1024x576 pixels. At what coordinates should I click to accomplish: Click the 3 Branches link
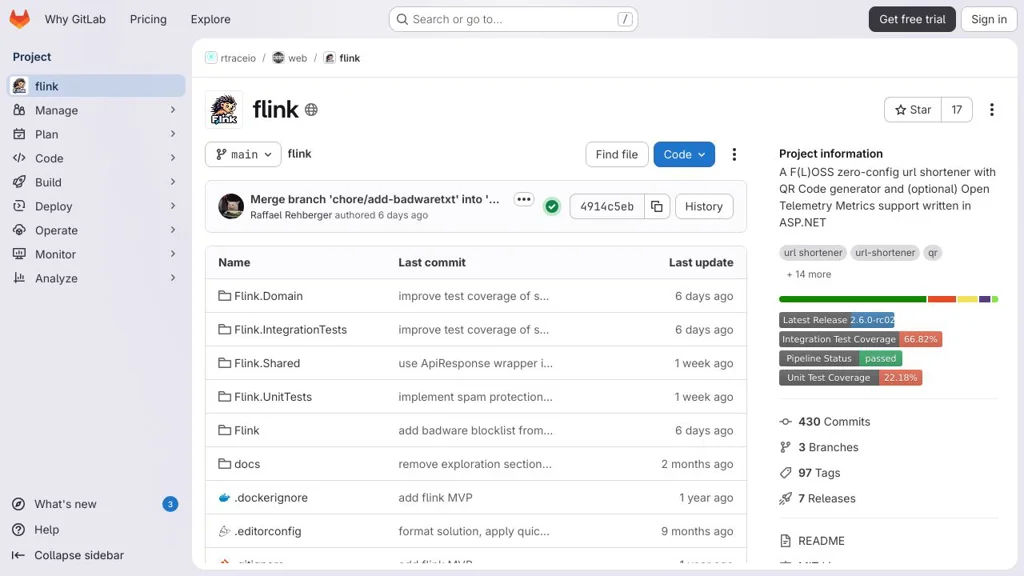pos(828,447)
